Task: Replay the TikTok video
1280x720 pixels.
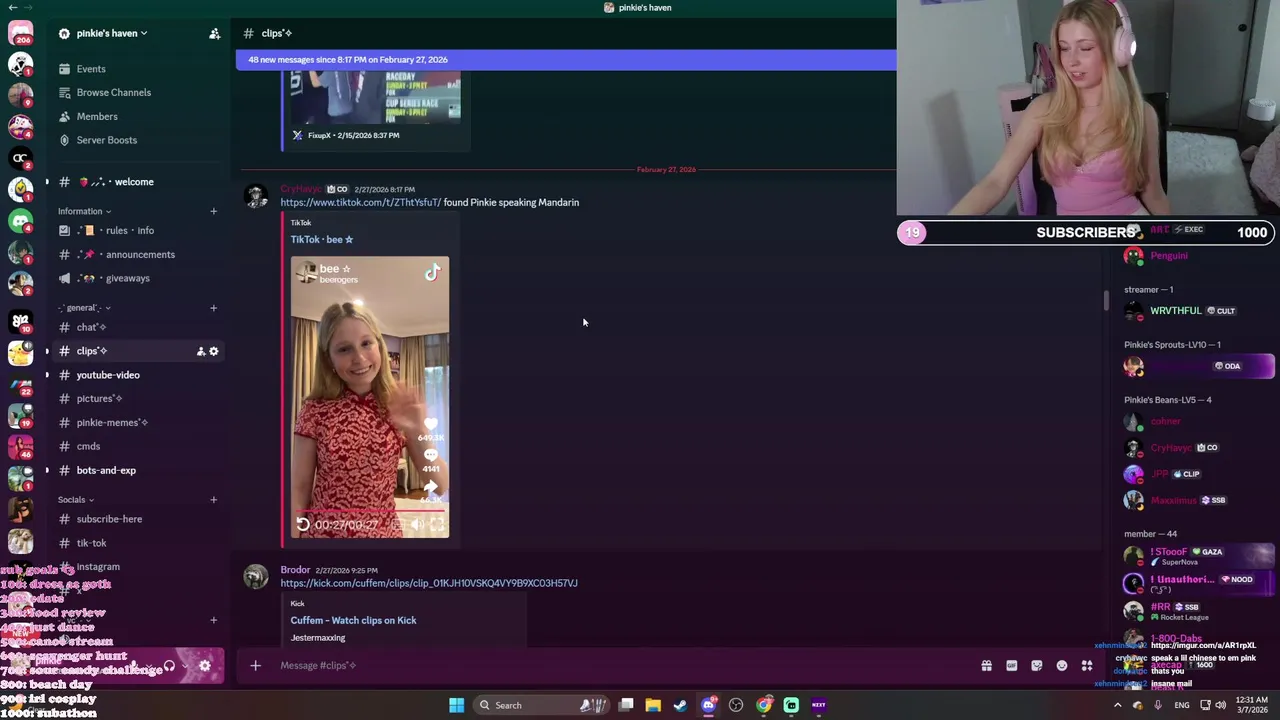Action: pyautogui.click(x=303, y=524)
